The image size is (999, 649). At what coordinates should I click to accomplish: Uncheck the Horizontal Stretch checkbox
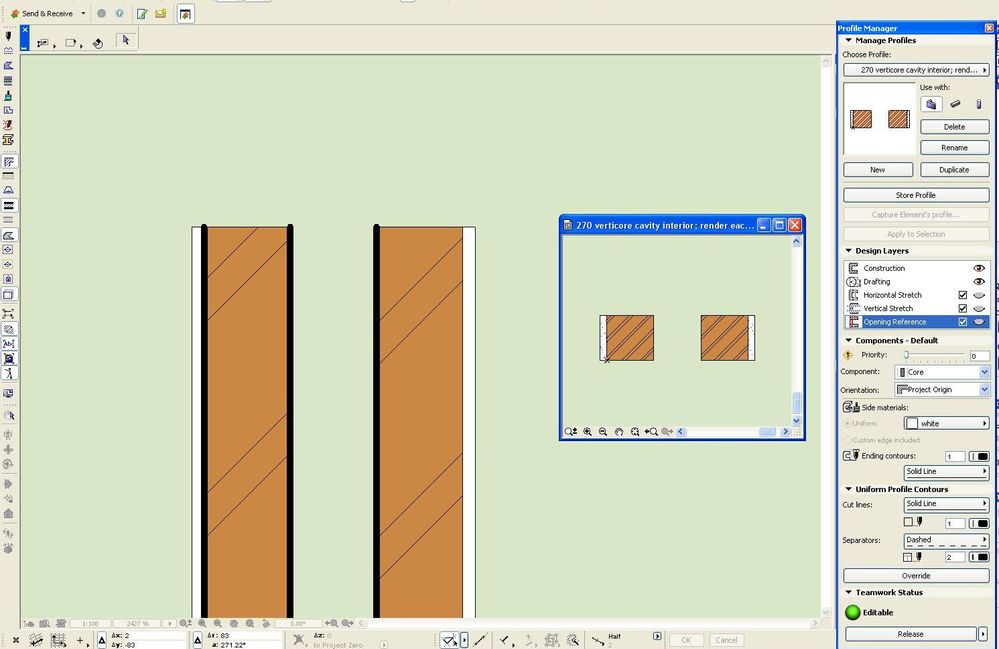click(x=963, y=295)
